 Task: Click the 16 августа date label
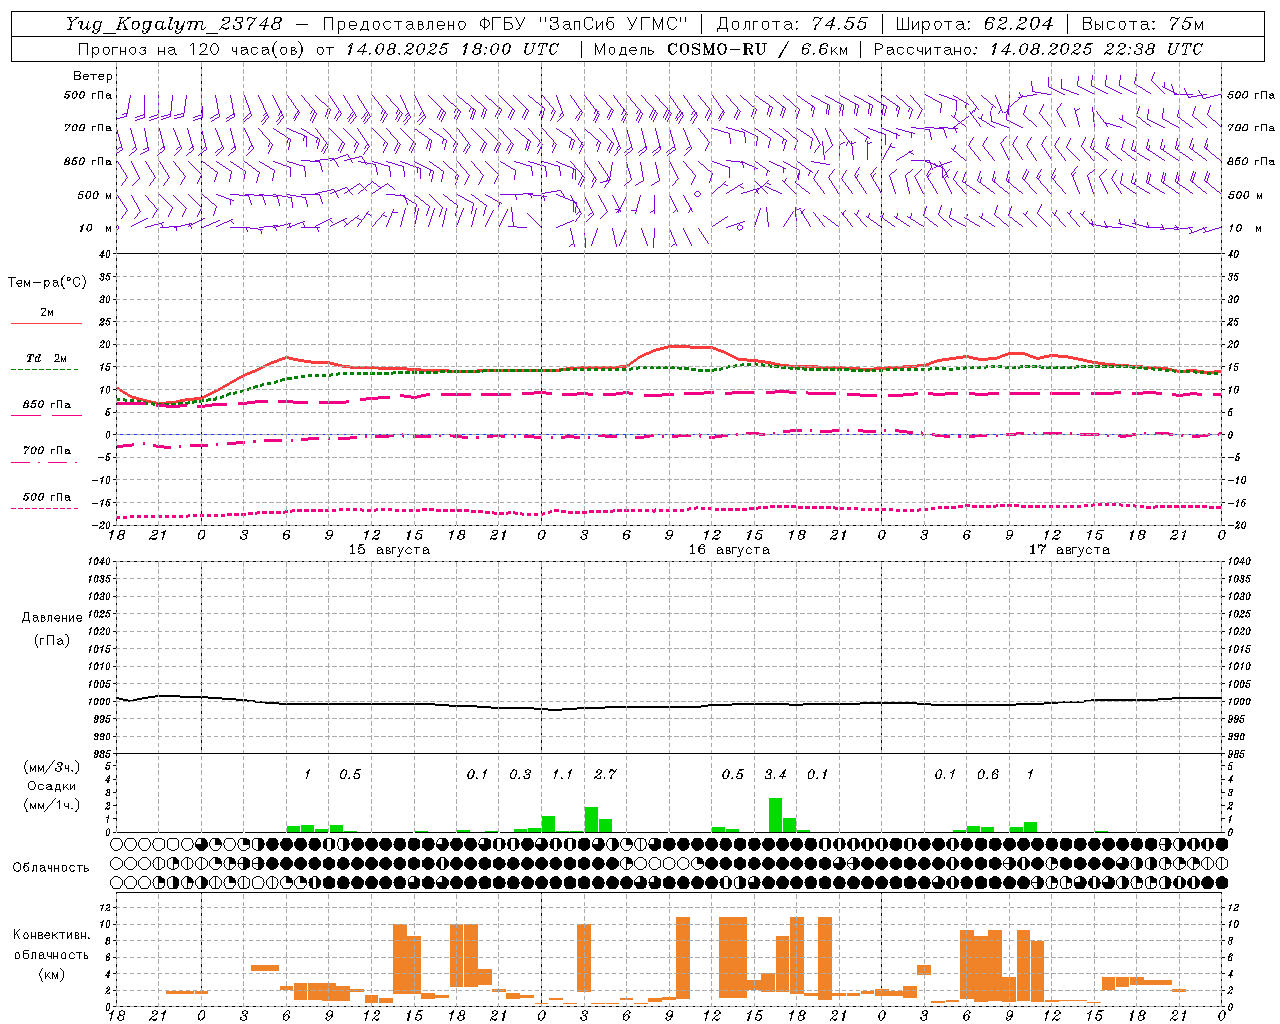[x=729, y=550]
